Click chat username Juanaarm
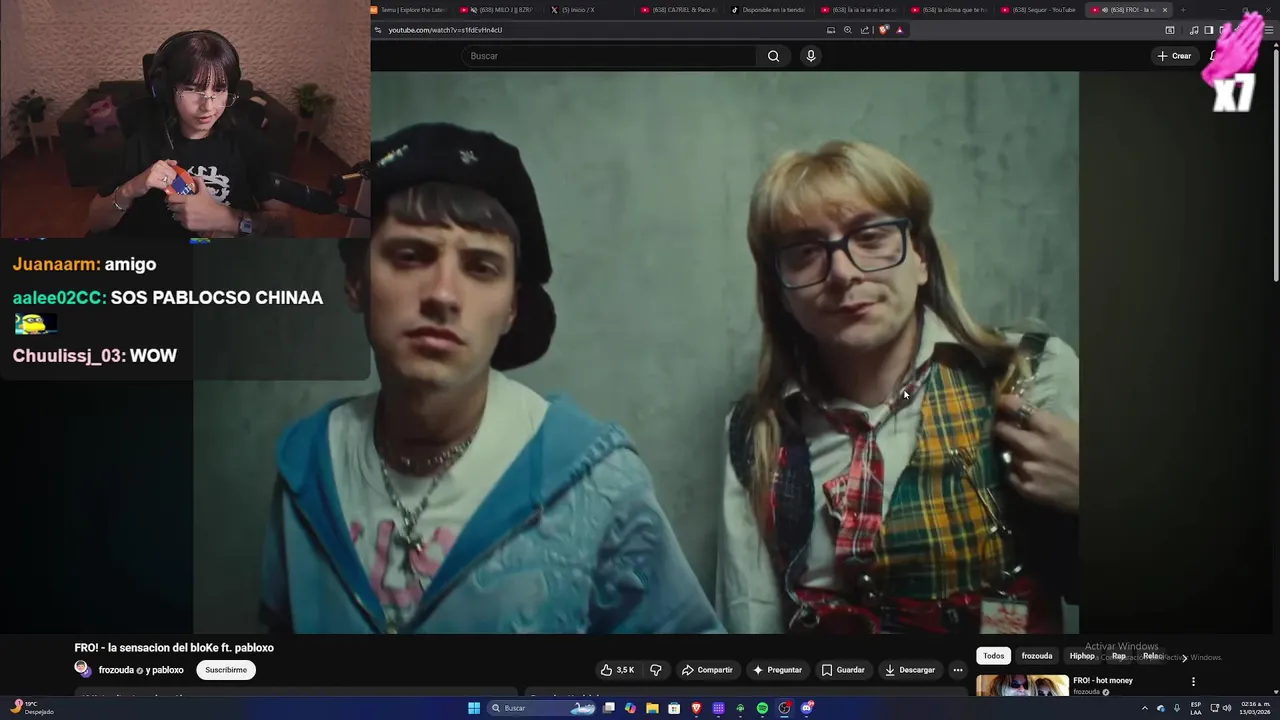1280x720 pixels. (x=55, y=265)
